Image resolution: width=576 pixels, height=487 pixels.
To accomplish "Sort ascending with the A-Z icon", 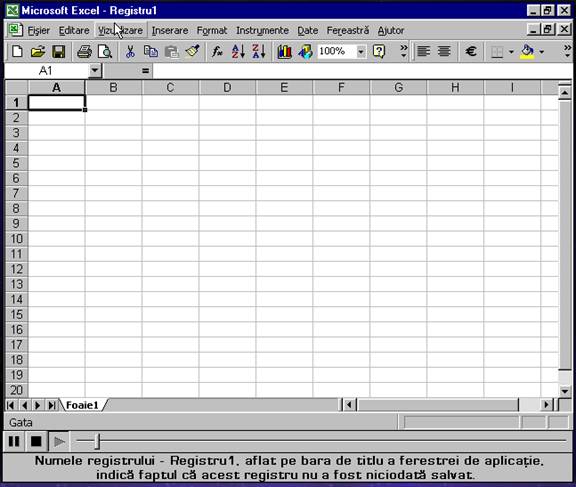I will point(238,51).
